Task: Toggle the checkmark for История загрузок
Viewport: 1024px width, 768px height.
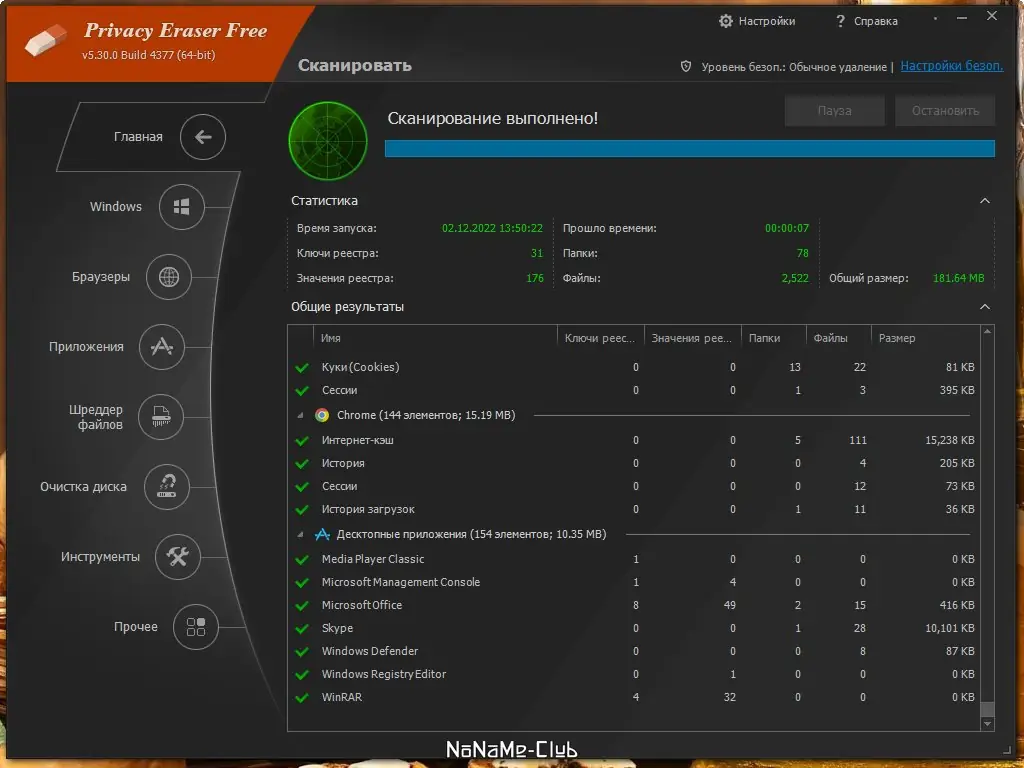Action: tap(302, 509)
